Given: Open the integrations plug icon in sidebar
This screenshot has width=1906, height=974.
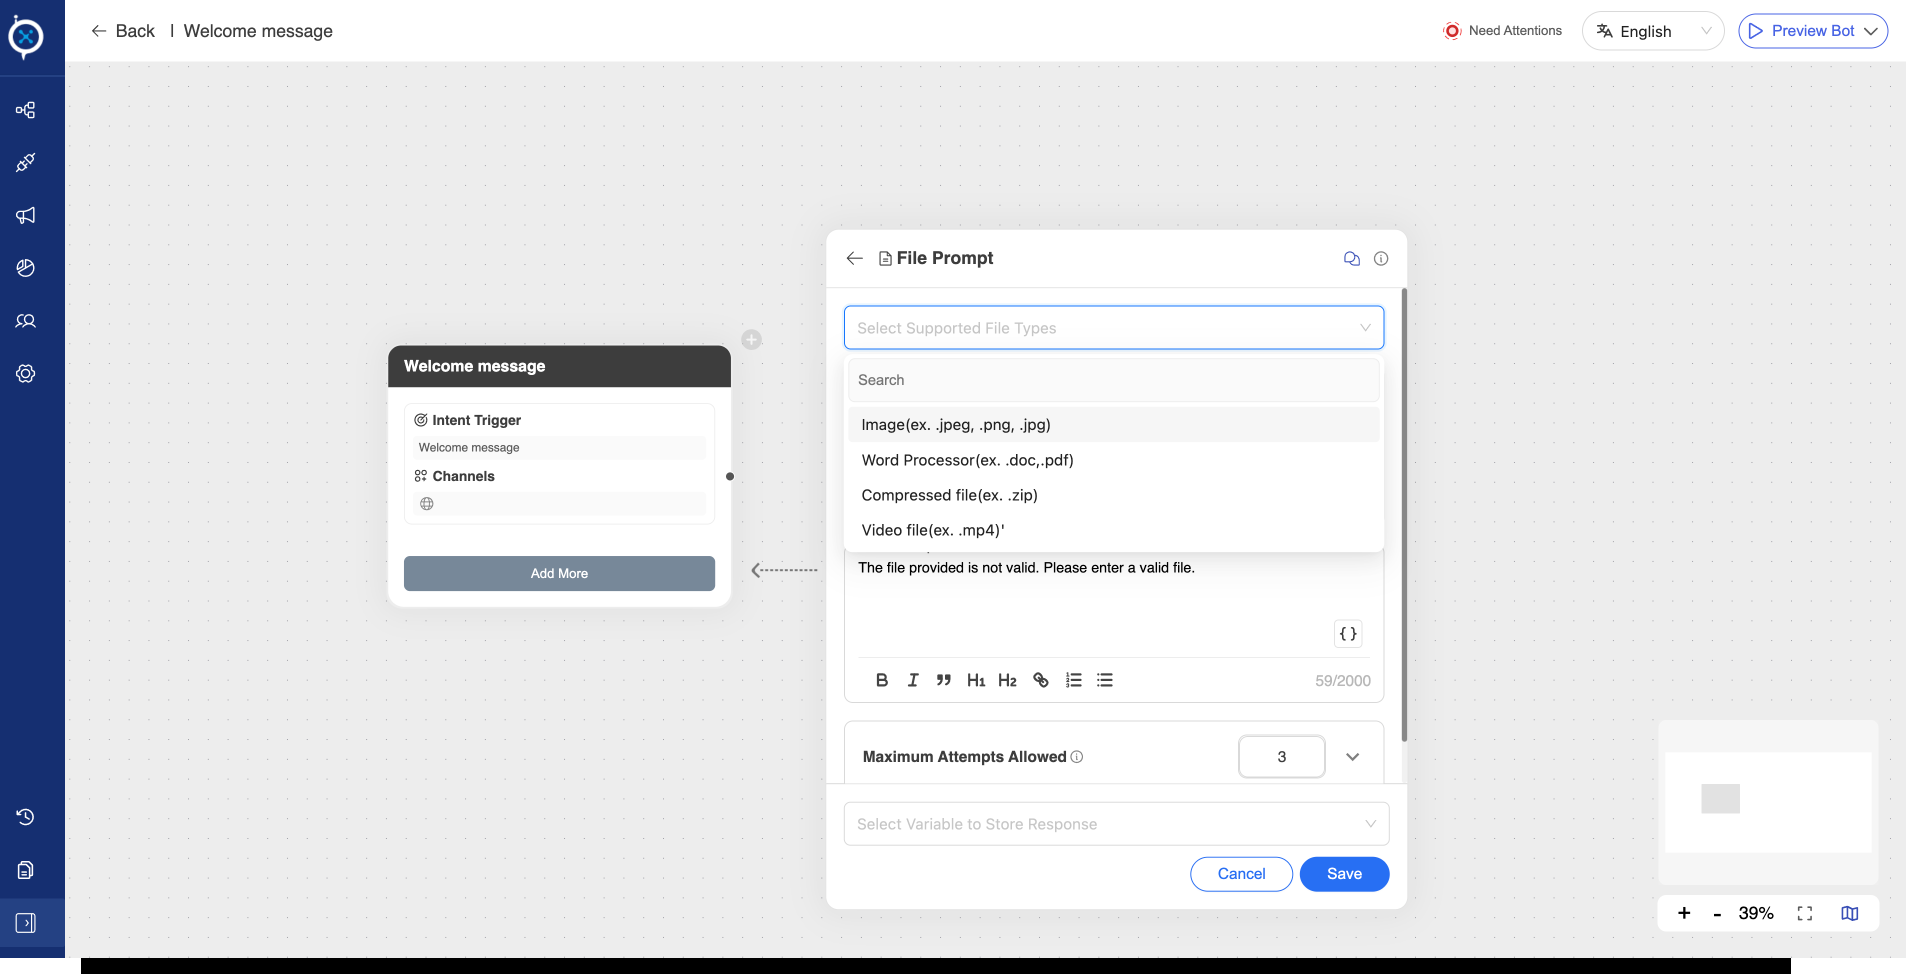Looking at the screenshot, I should coord(26,162).
